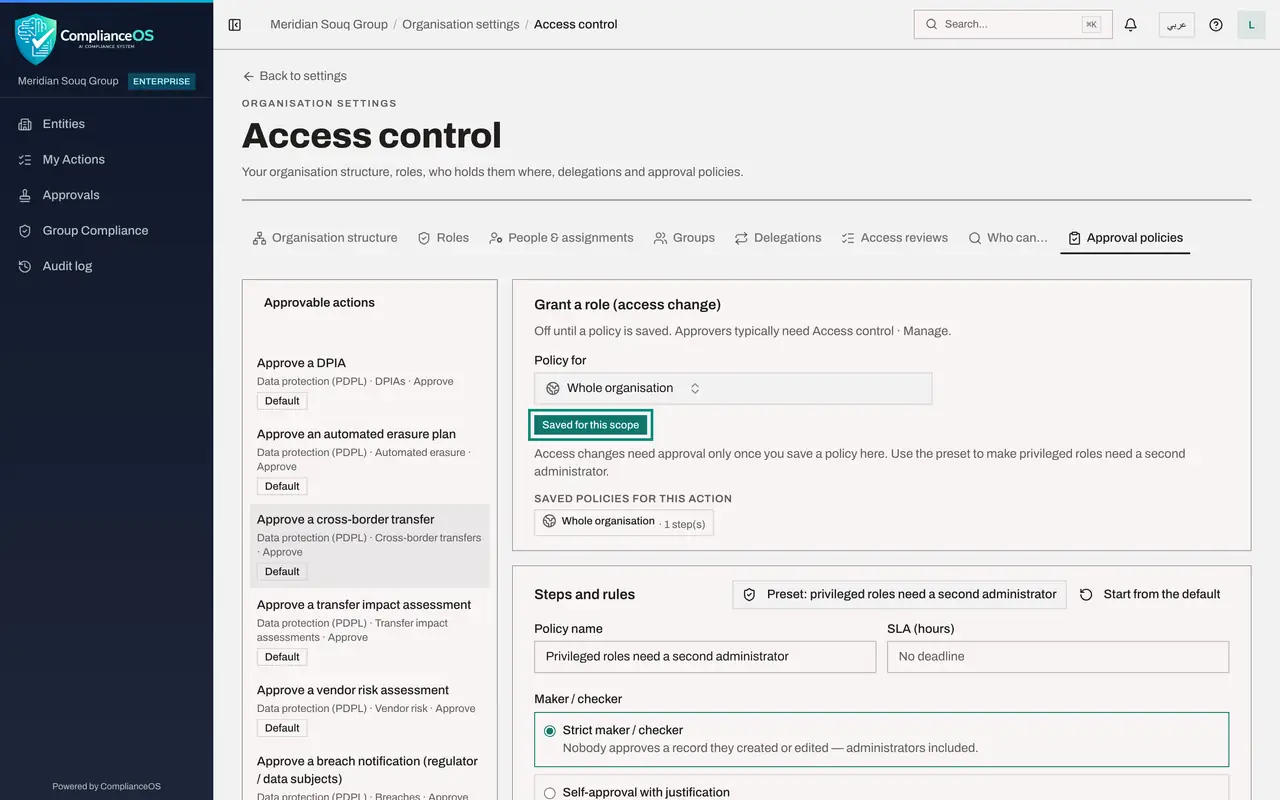Focus the top Search box
Screen dimensions: 1280x800
coord(1013,24)
